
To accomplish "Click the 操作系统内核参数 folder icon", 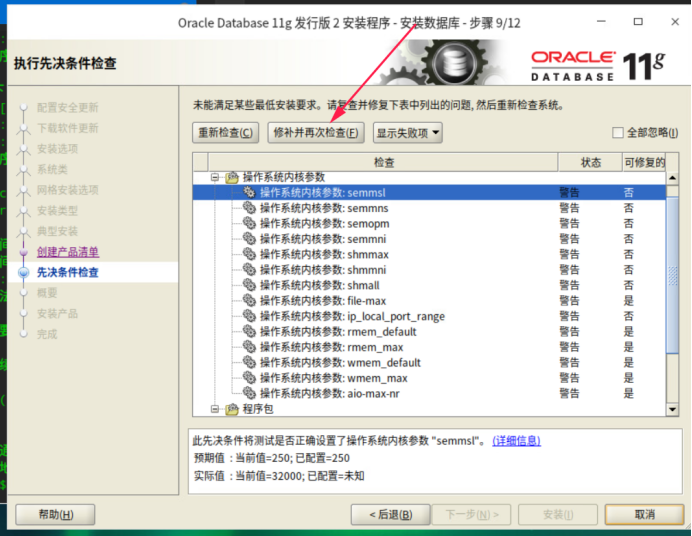I will tap(232, 177).
